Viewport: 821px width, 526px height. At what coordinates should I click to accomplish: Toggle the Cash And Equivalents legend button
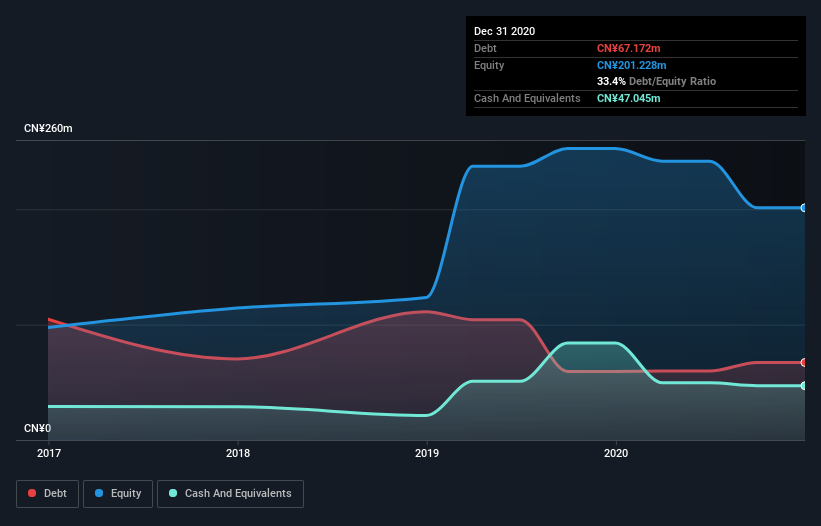(x=230, y=494)
